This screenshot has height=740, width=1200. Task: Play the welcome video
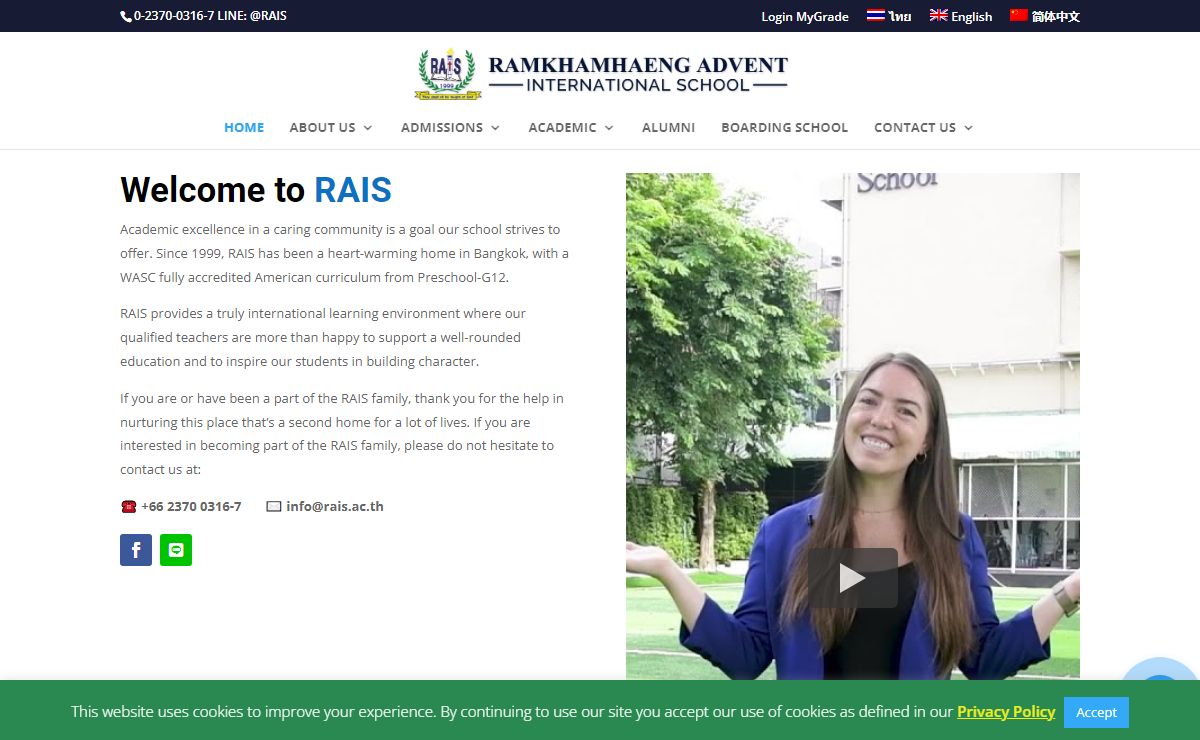coord(852,577)
